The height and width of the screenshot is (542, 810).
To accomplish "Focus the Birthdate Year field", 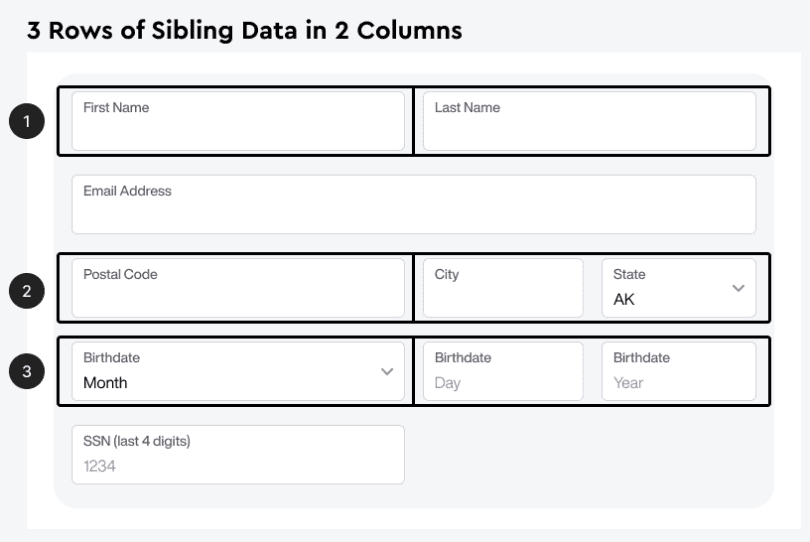I will point(678,372).
